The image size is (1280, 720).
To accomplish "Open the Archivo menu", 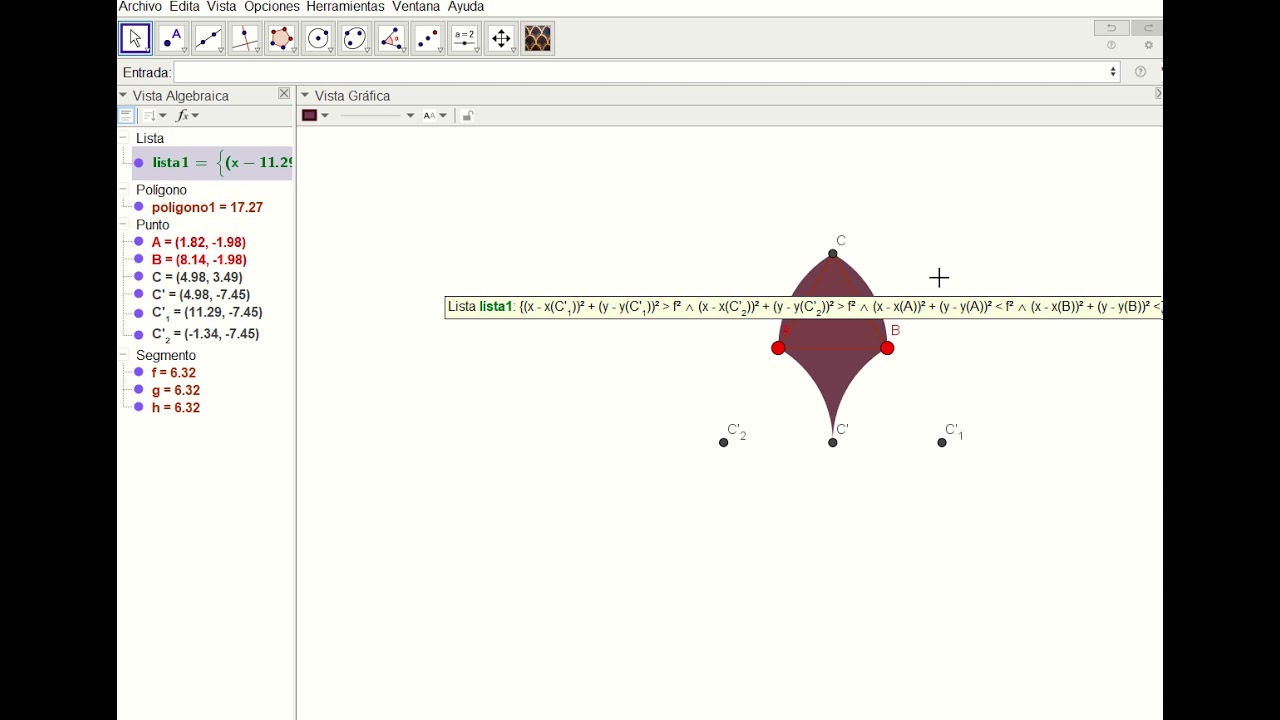I will [140, 7].
